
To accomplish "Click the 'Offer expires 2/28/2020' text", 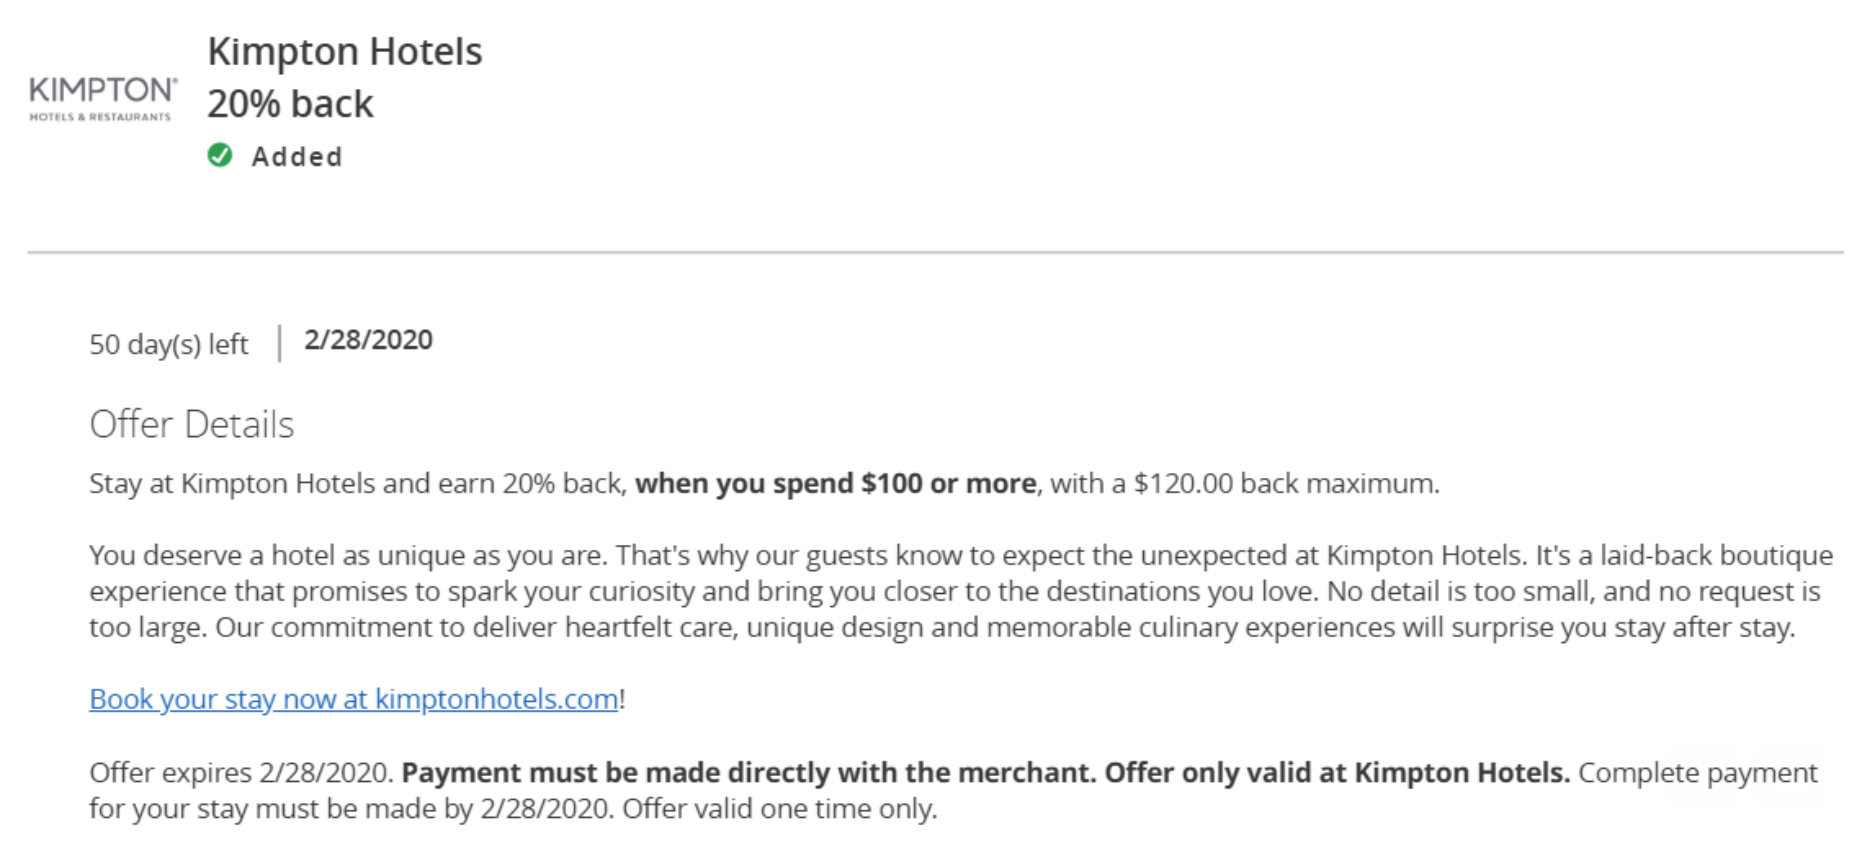I will pos(240,773).
